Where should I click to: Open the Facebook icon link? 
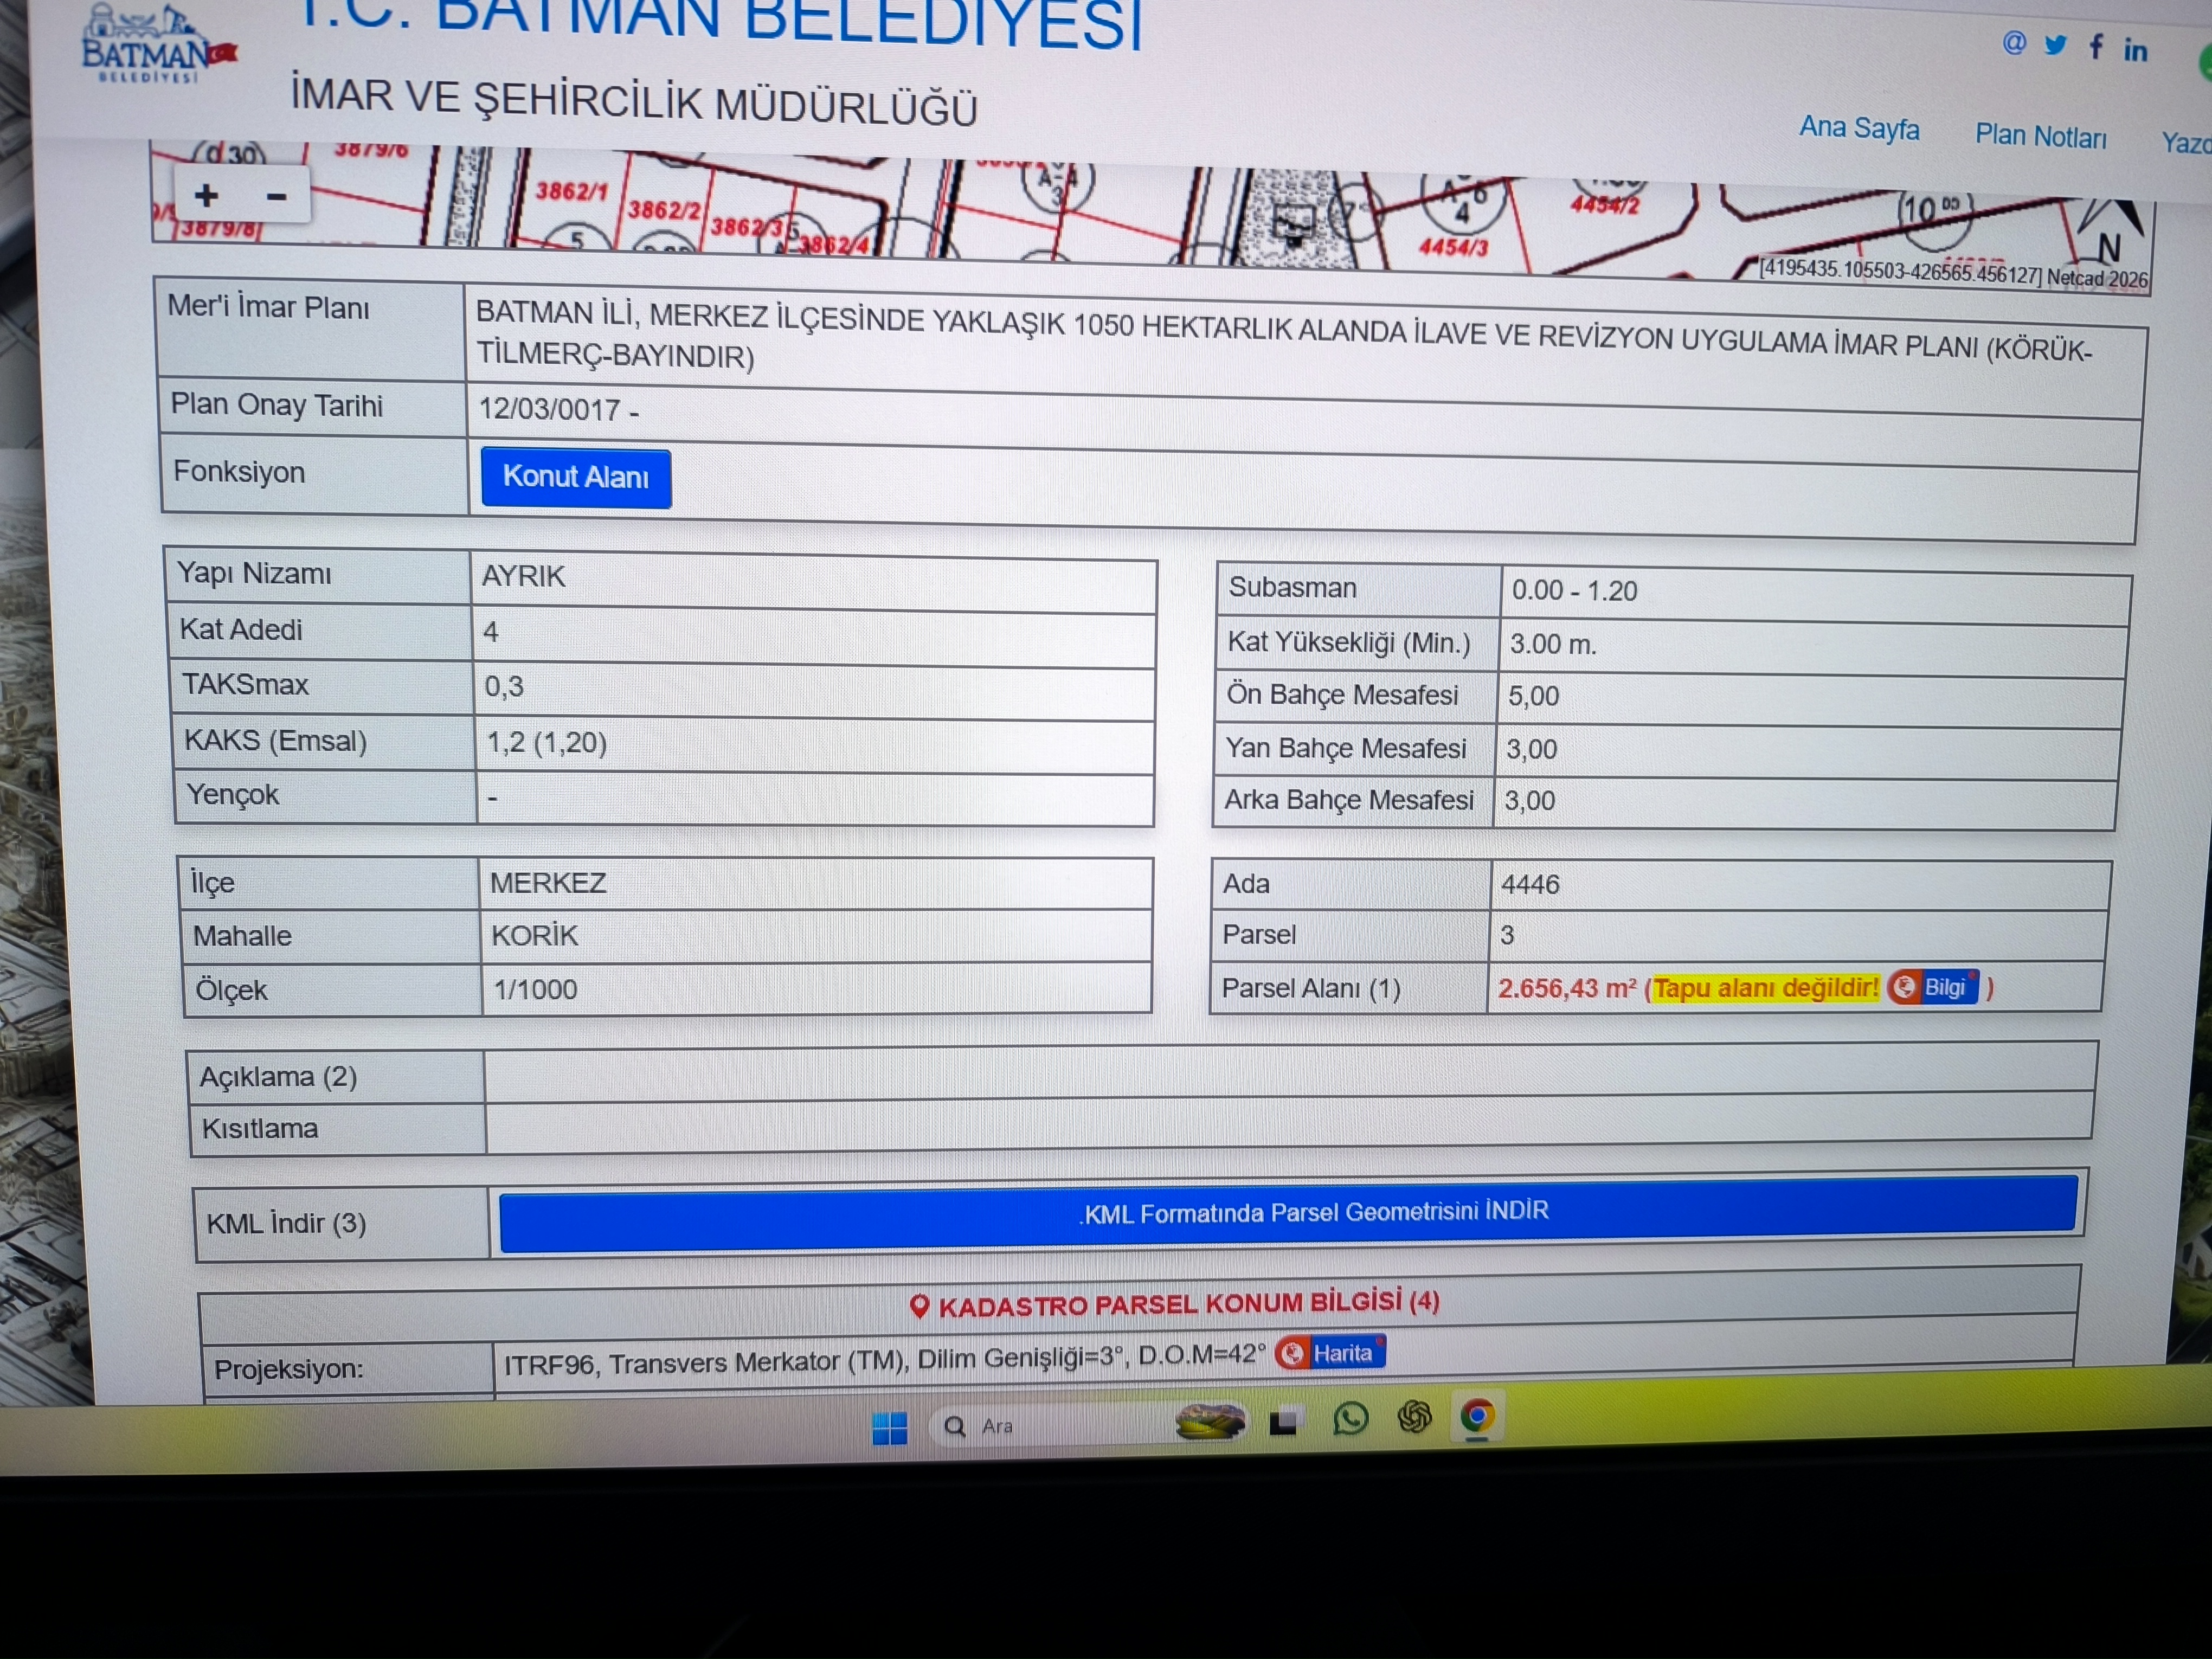(x=2096, y=46)
